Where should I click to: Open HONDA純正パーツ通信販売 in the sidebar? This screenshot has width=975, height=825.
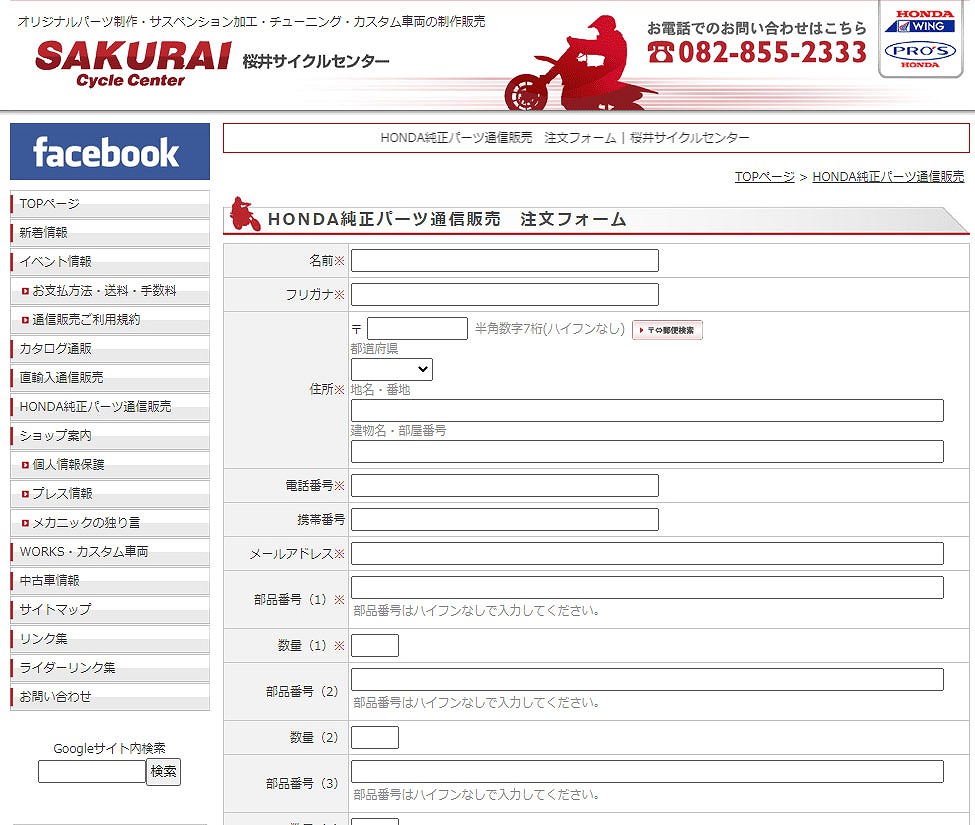tap(110, 407)
